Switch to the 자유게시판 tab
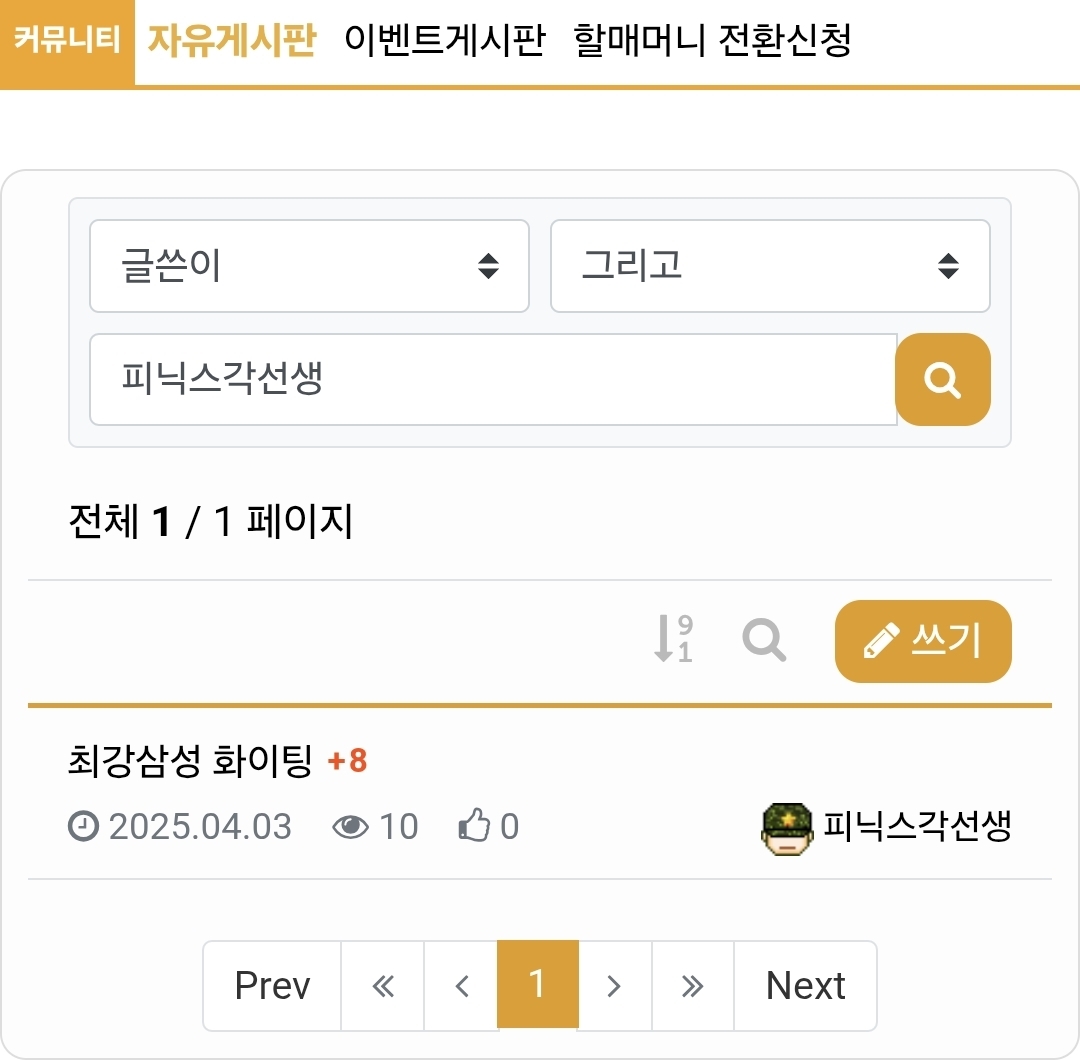 (231, 41)
